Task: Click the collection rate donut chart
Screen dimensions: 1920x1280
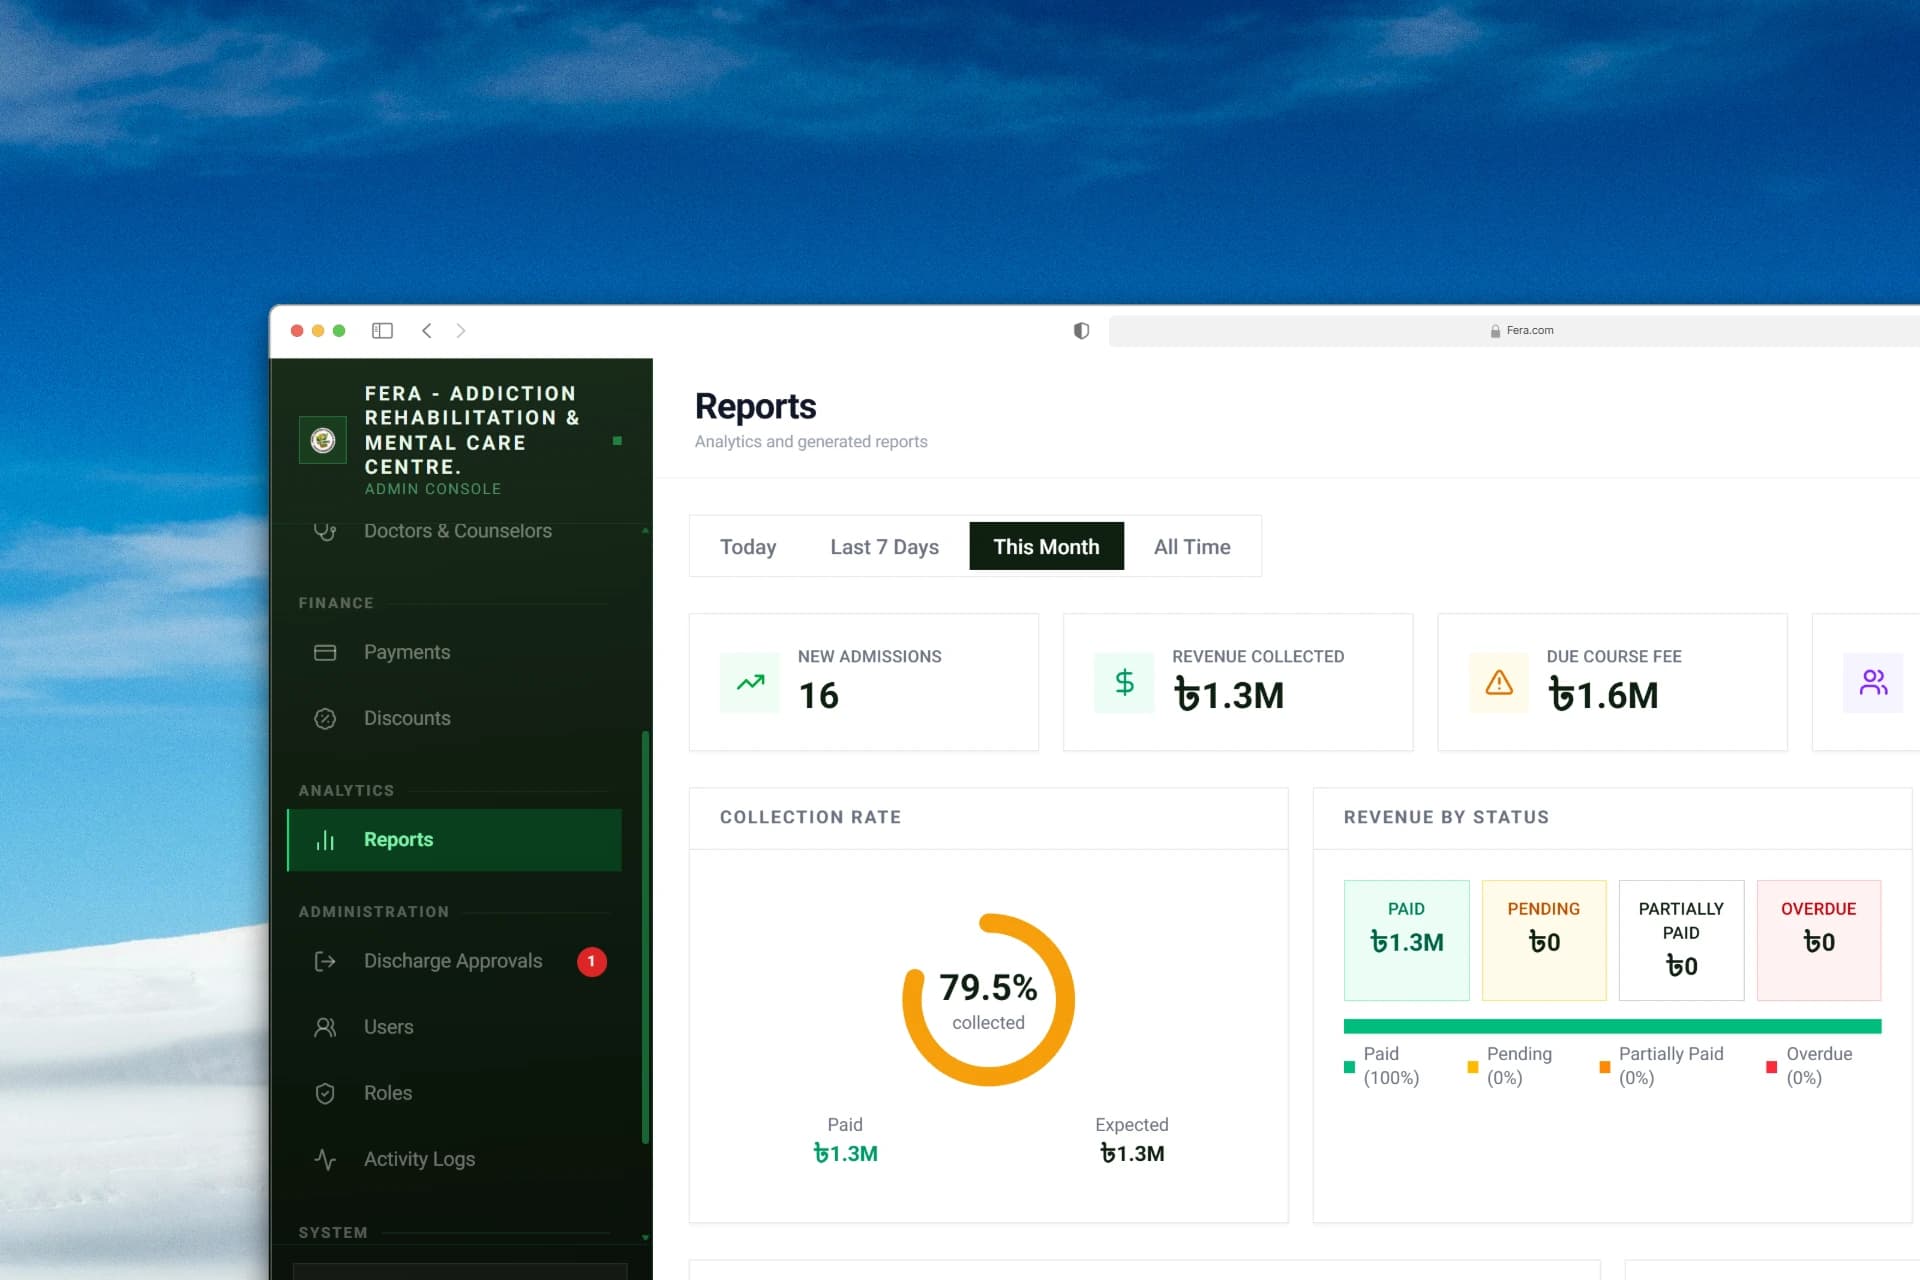Action: (x=988, y=1000)
